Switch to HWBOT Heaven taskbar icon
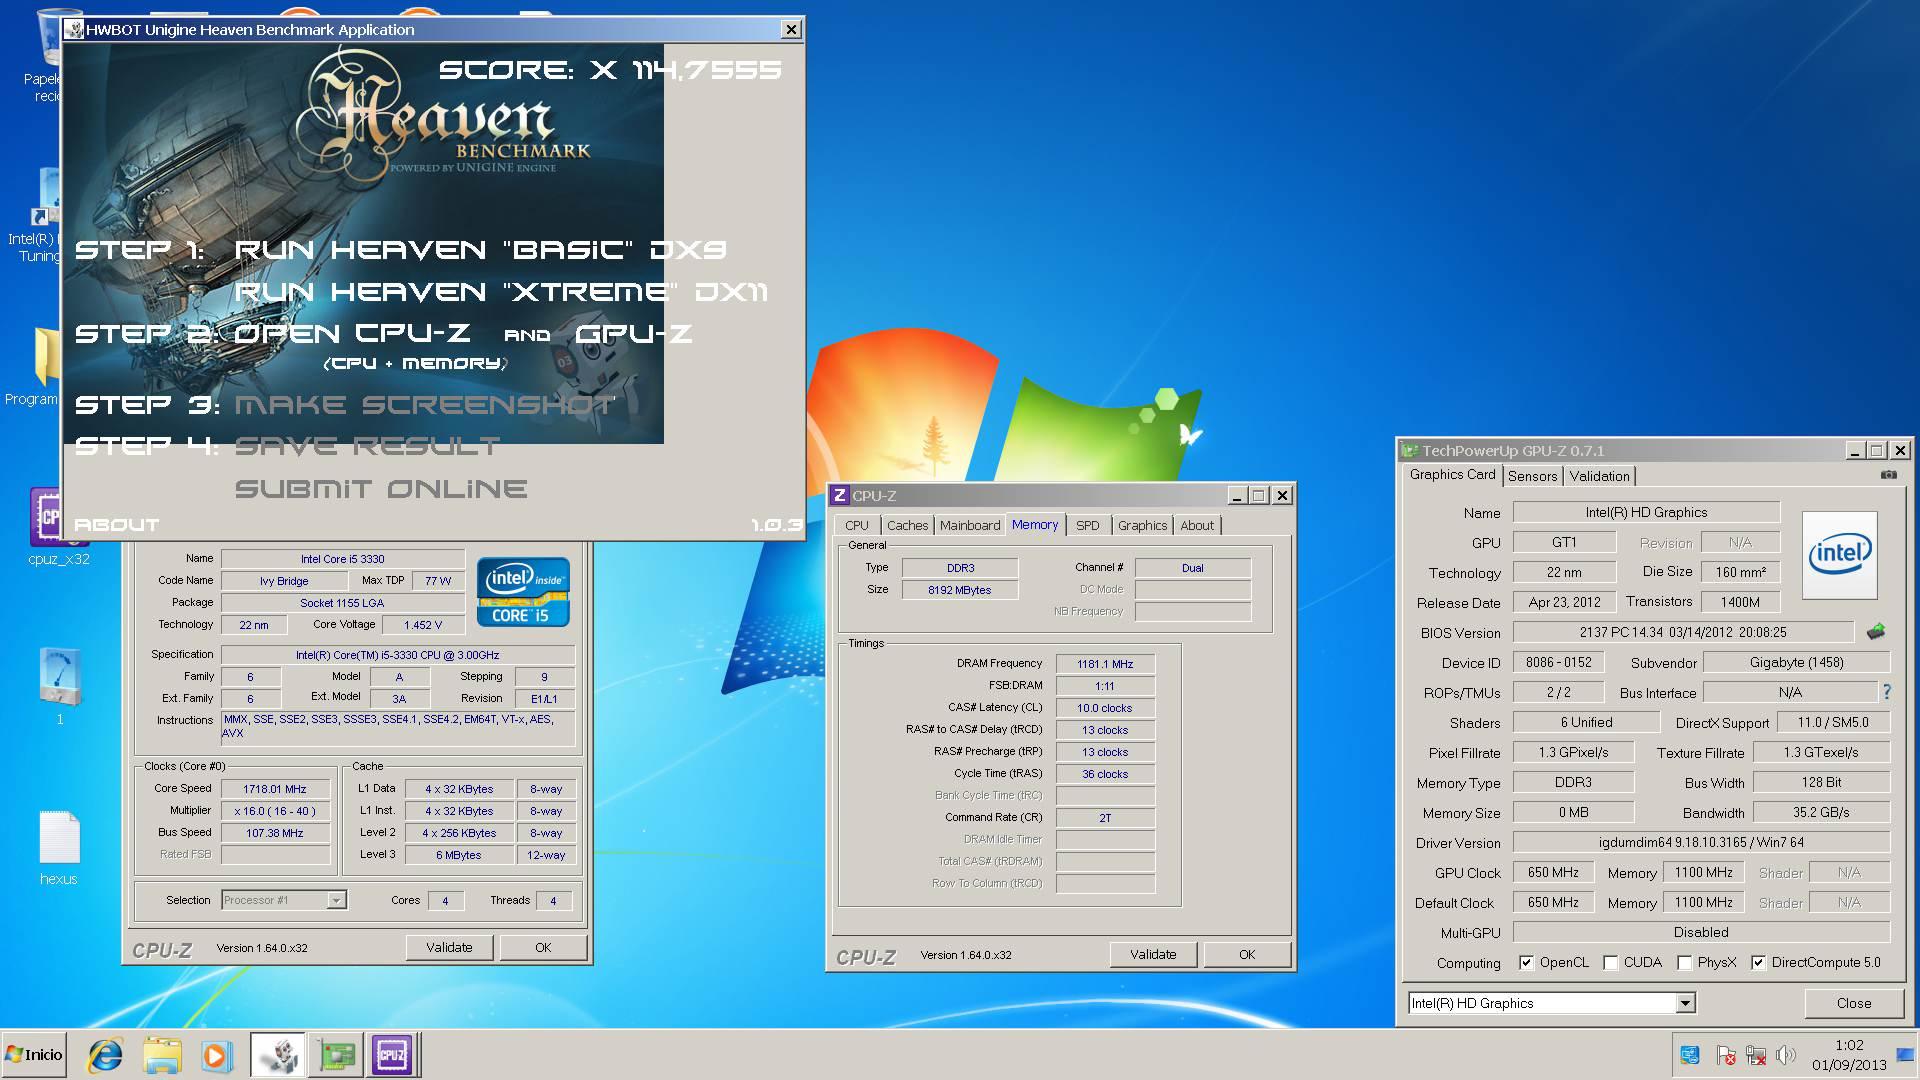 pos(277,1055)
